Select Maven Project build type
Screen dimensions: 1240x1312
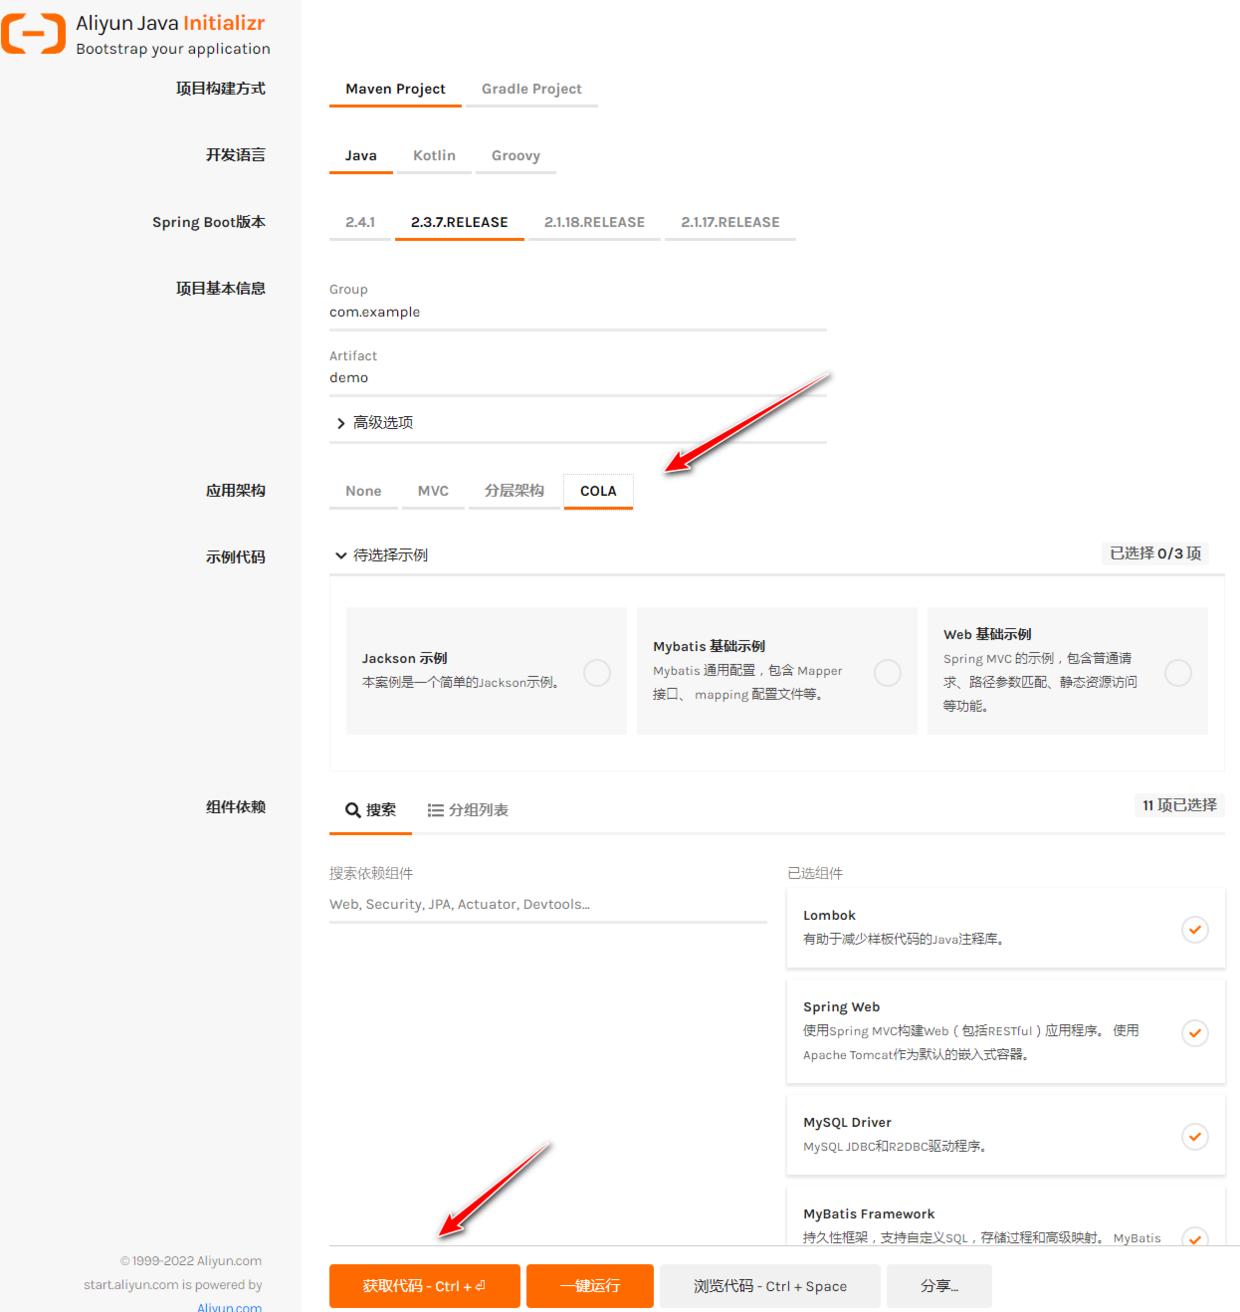(395, 89)
